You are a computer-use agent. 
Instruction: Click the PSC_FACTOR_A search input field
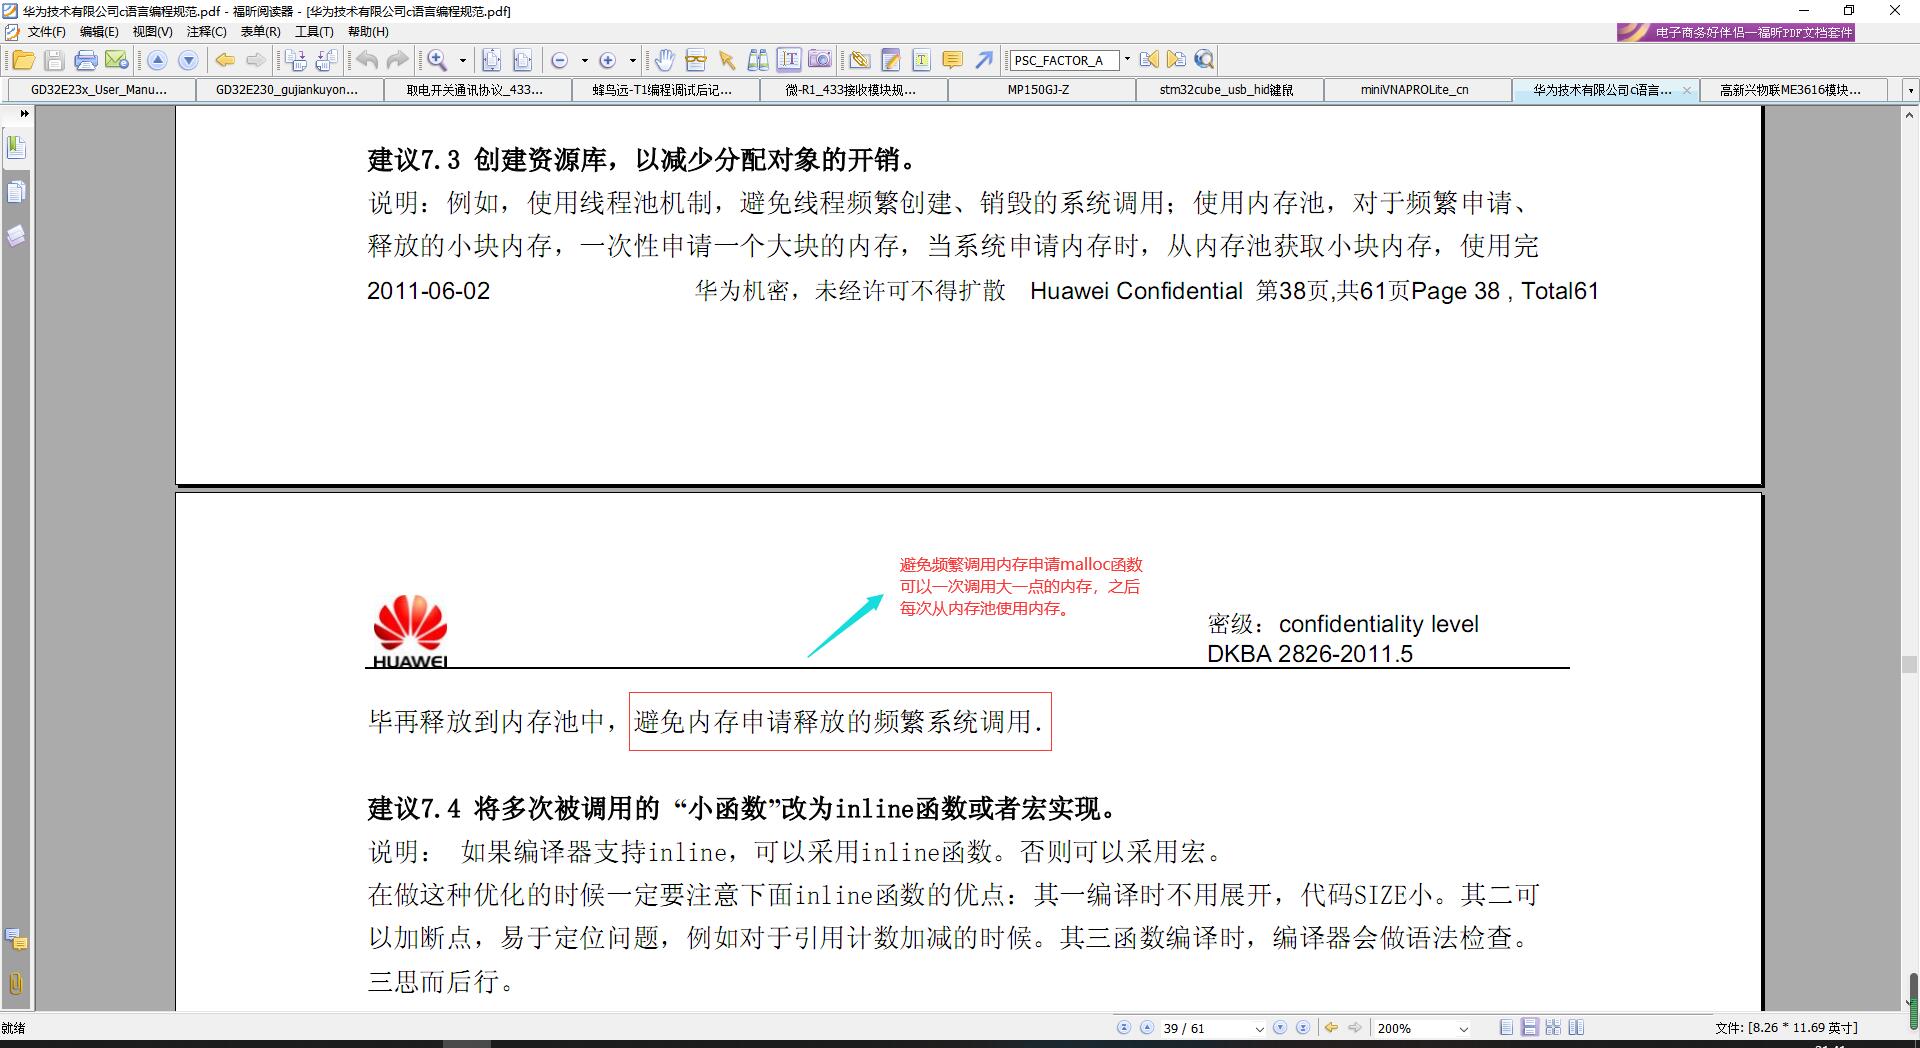tap(1065, 60)
